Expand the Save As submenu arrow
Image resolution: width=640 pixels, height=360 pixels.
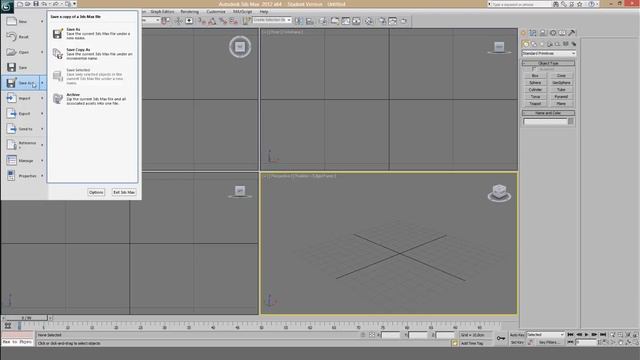click(42, 83)
